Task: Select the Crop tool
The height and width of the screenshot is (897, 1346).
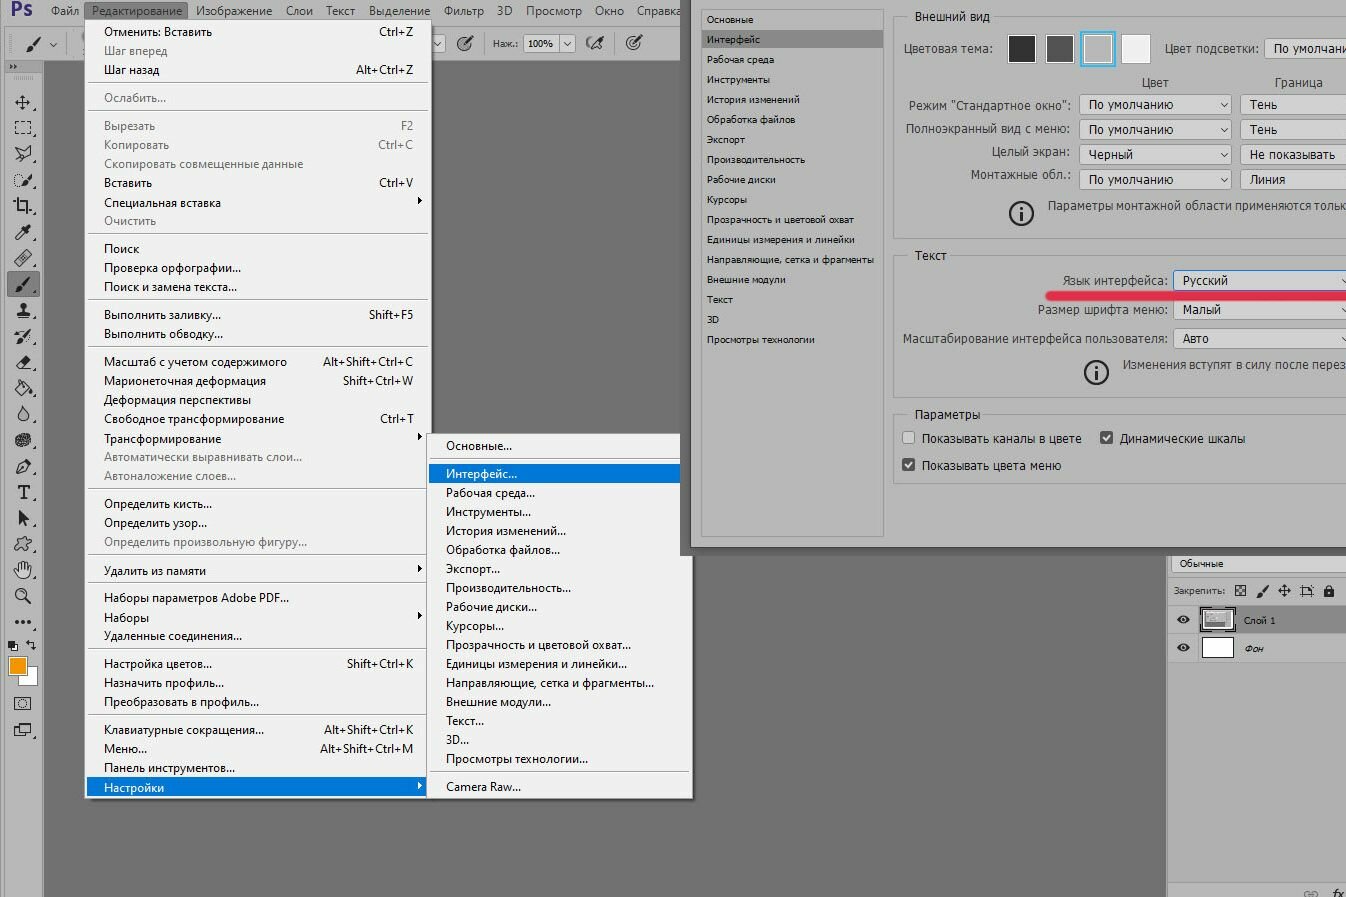Action: [23, 206]
